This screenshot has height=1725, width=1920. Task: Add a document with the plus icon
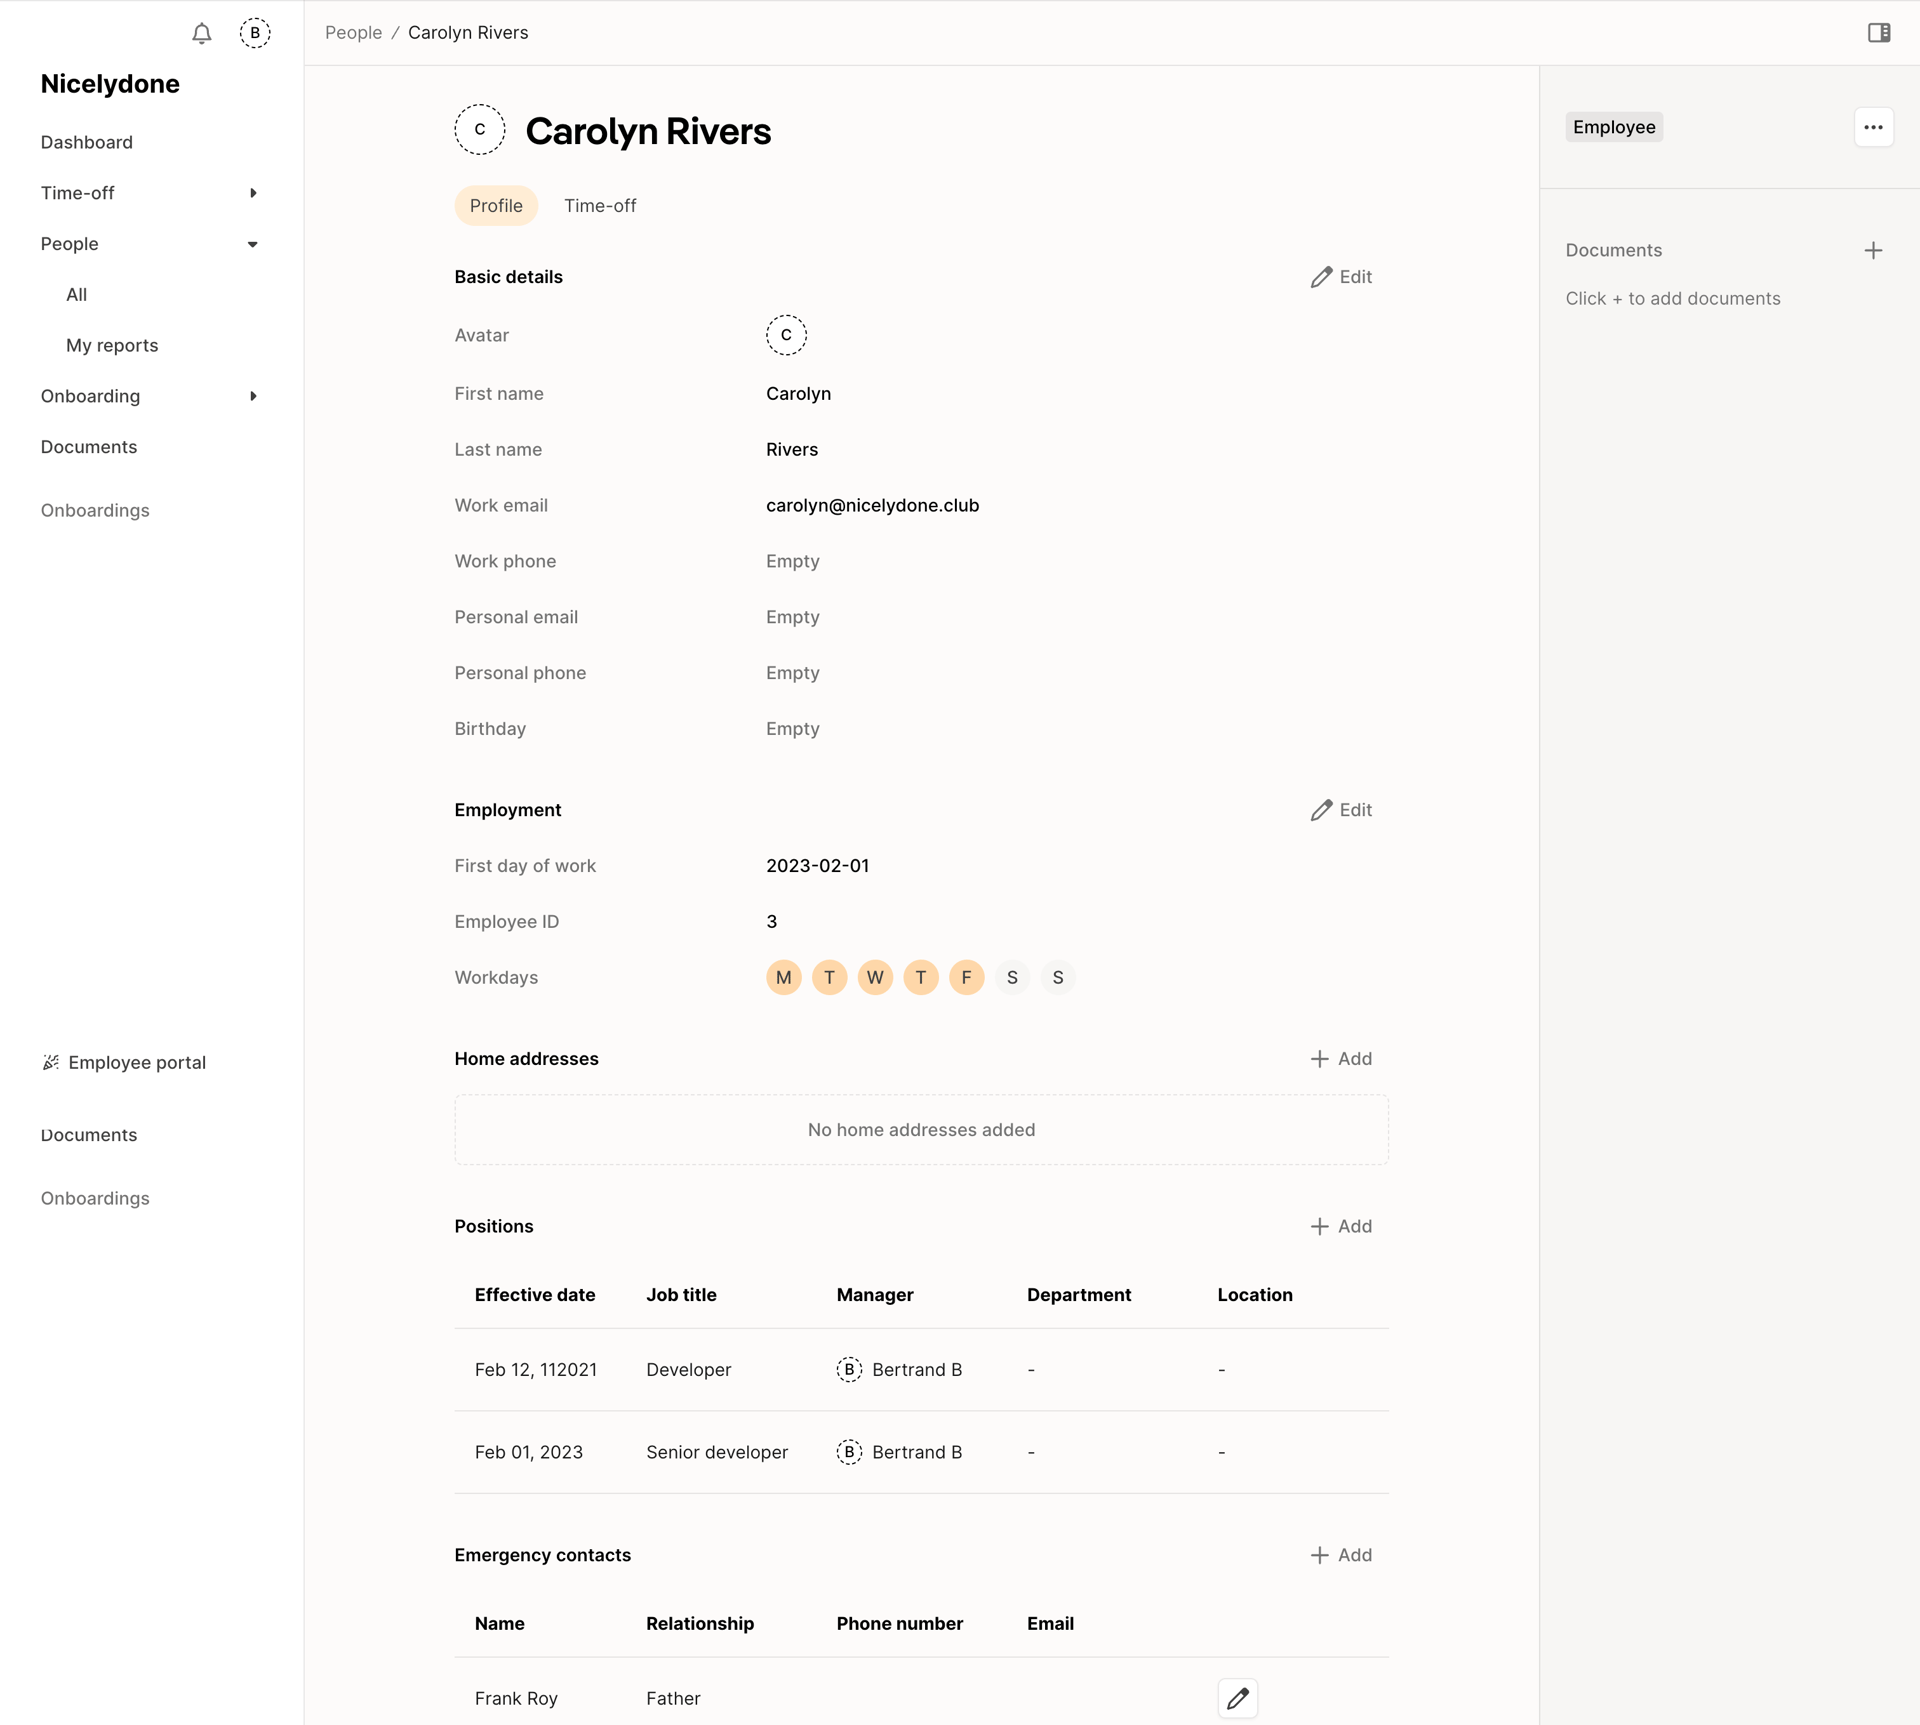pos(1874,250)
